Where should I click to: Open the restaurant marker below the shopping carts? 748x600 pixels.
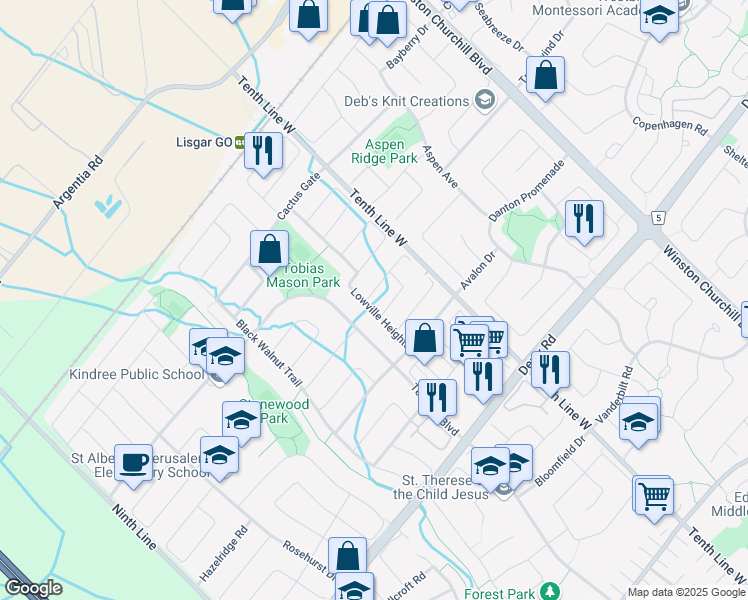483,378
